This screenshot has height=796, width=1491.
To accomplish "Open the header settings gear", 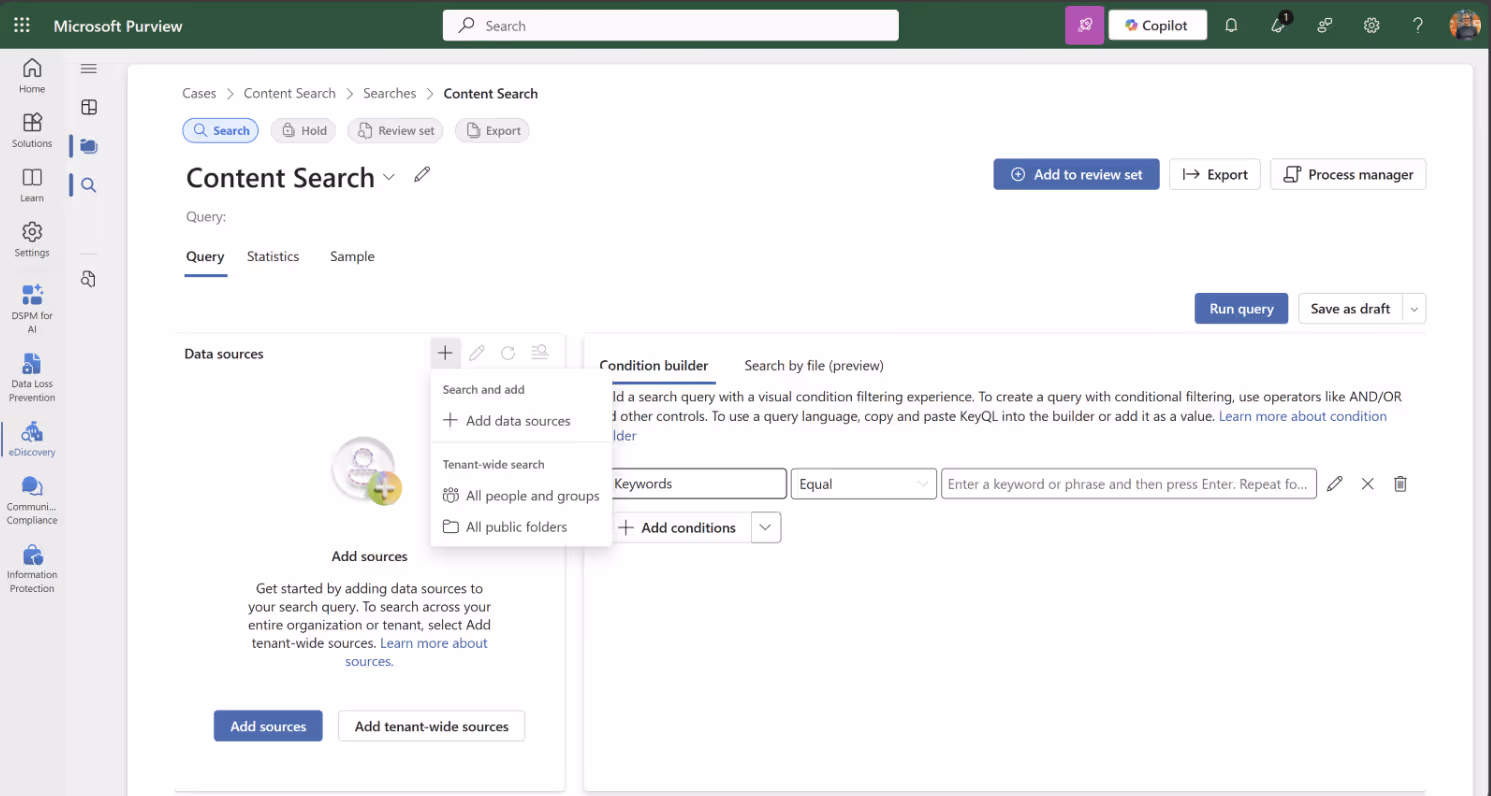I will point(1372,25).
